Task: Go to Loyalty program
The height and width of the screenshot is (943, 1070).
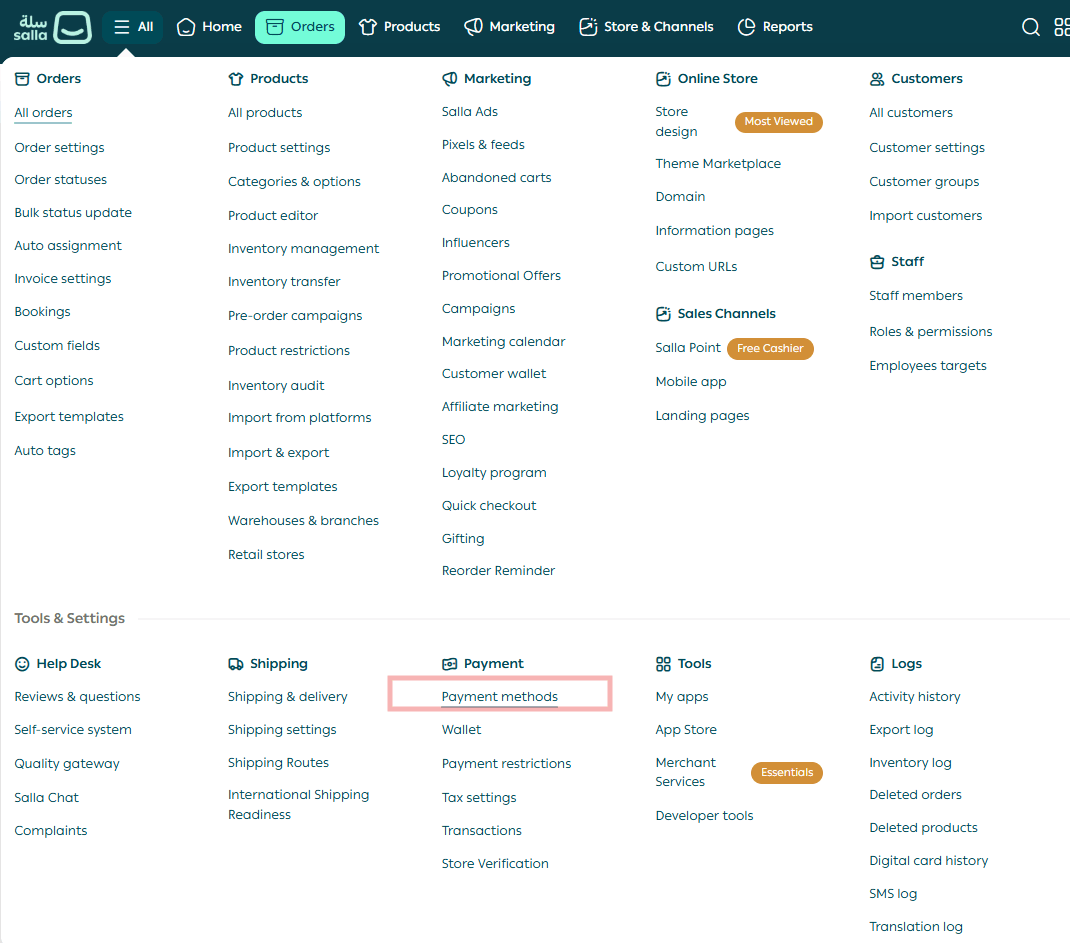Action: coord(494,472)
